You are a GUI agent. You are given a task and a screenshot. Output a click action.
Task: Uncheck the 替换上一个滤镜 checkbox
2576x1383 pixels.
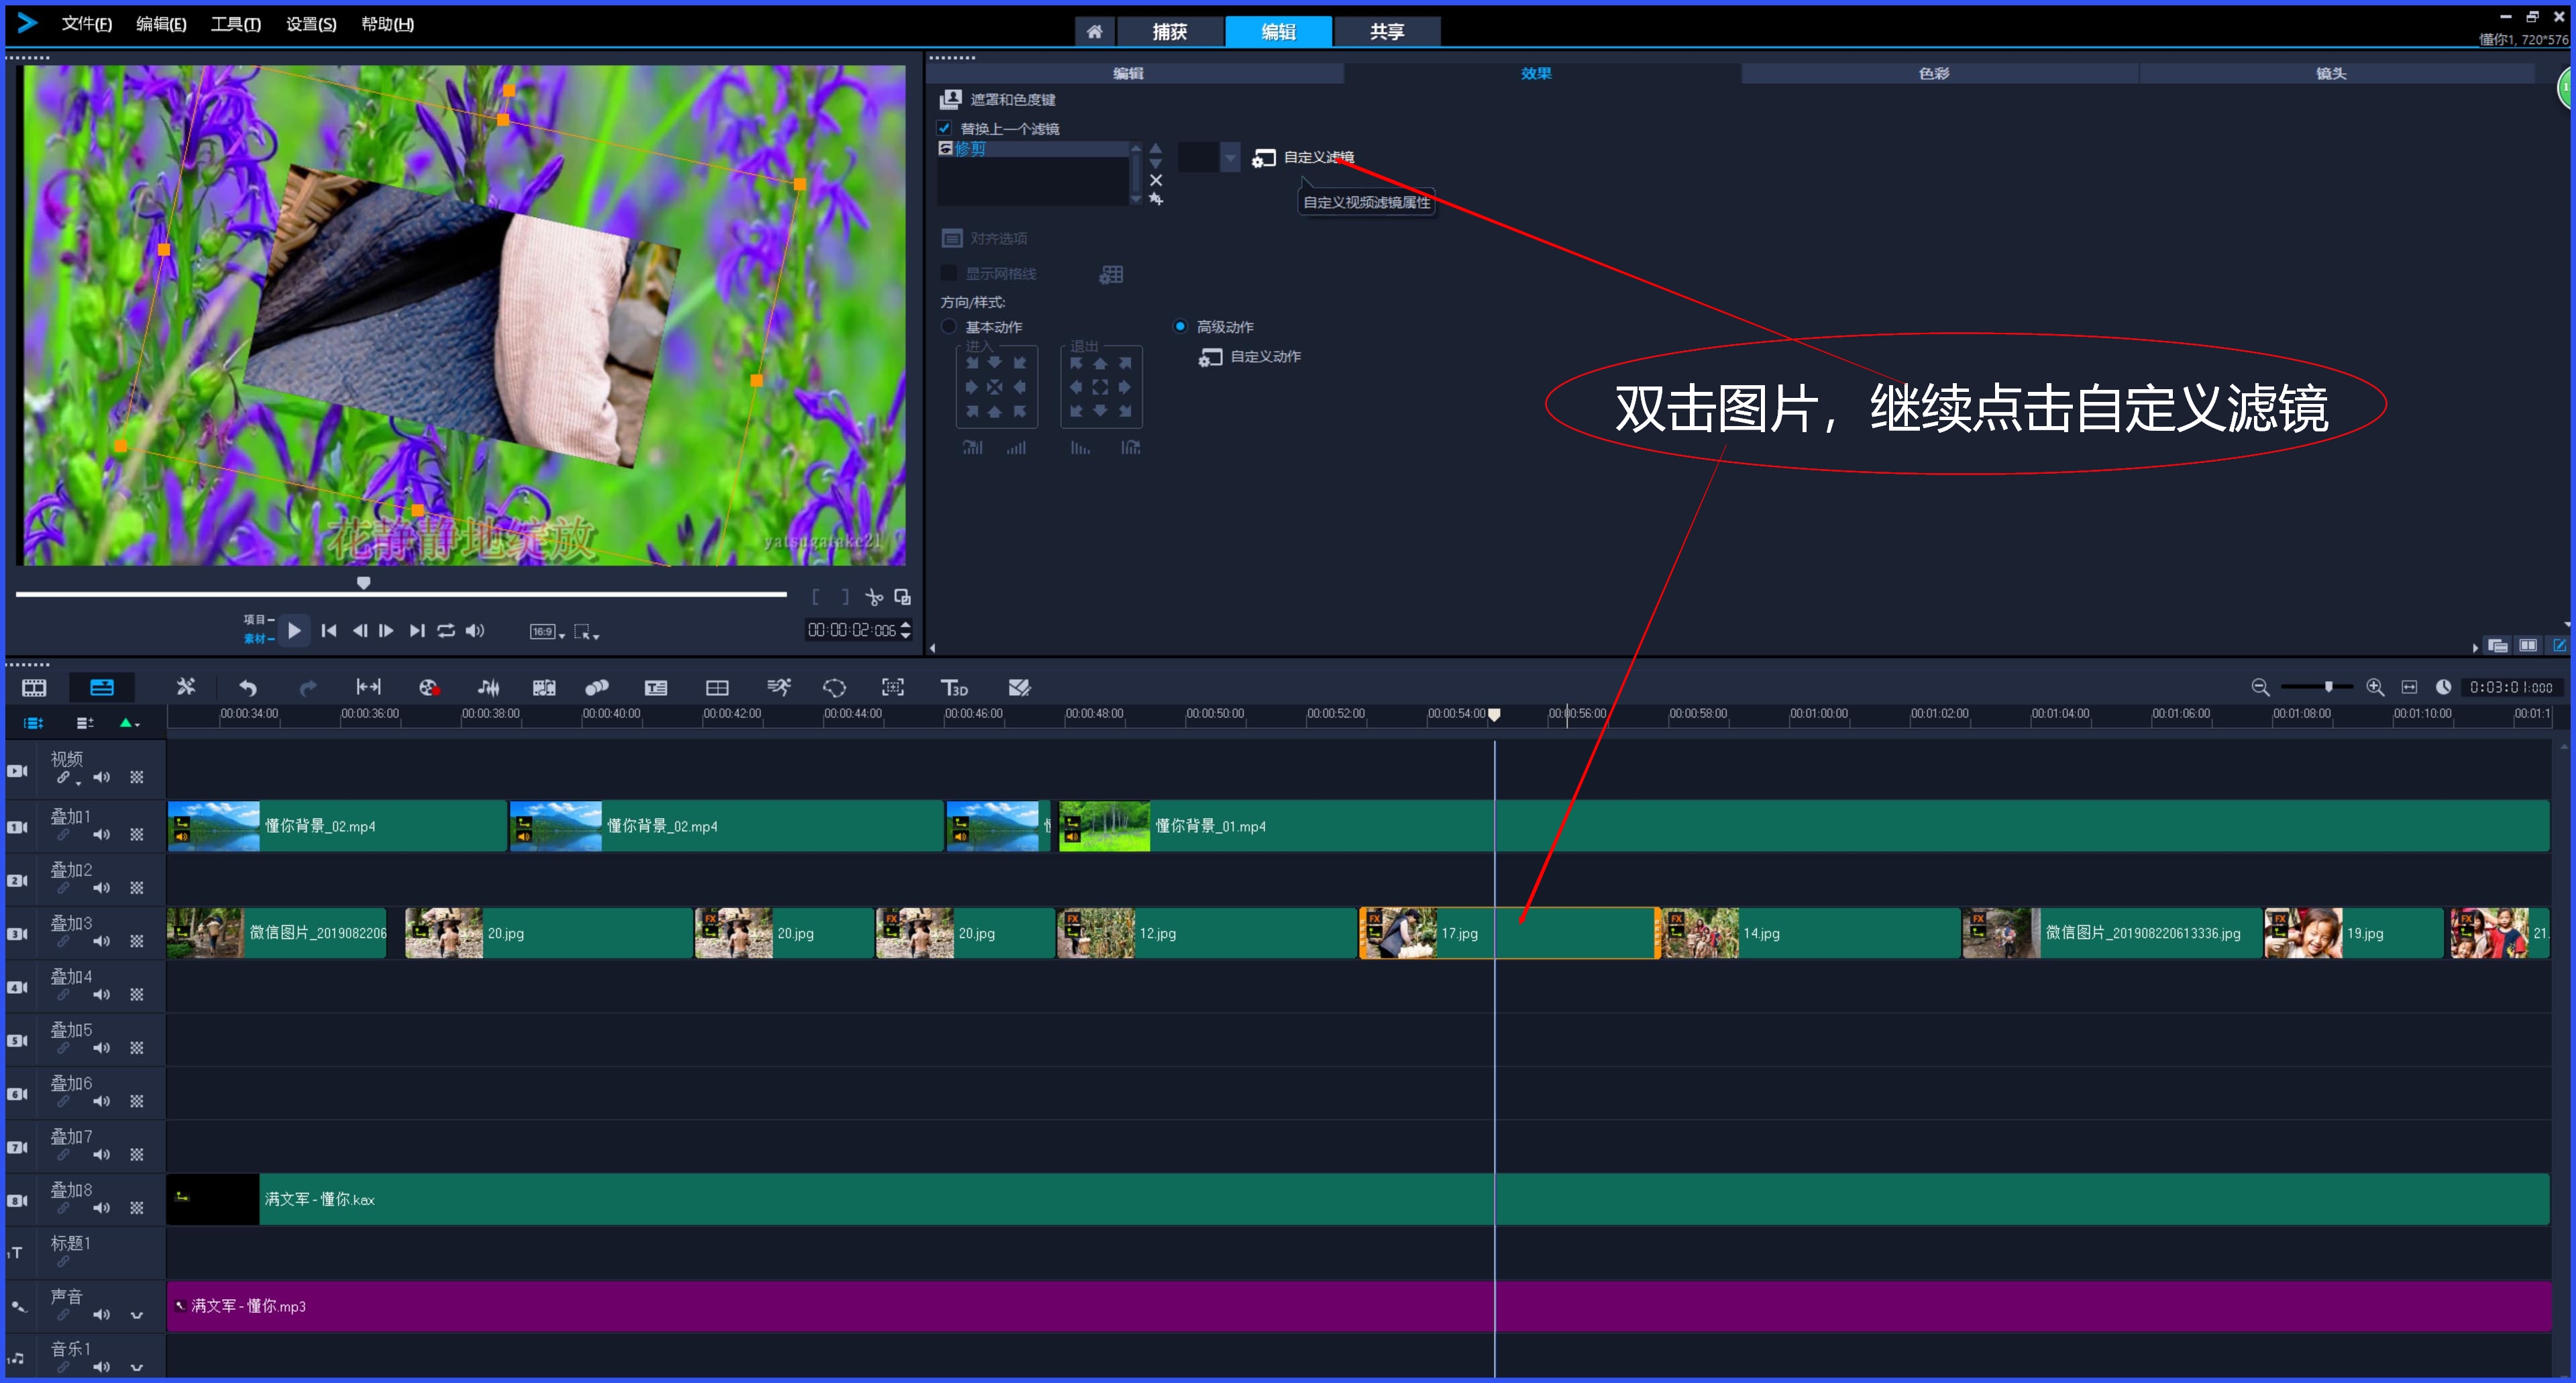[x=945, y=128]
